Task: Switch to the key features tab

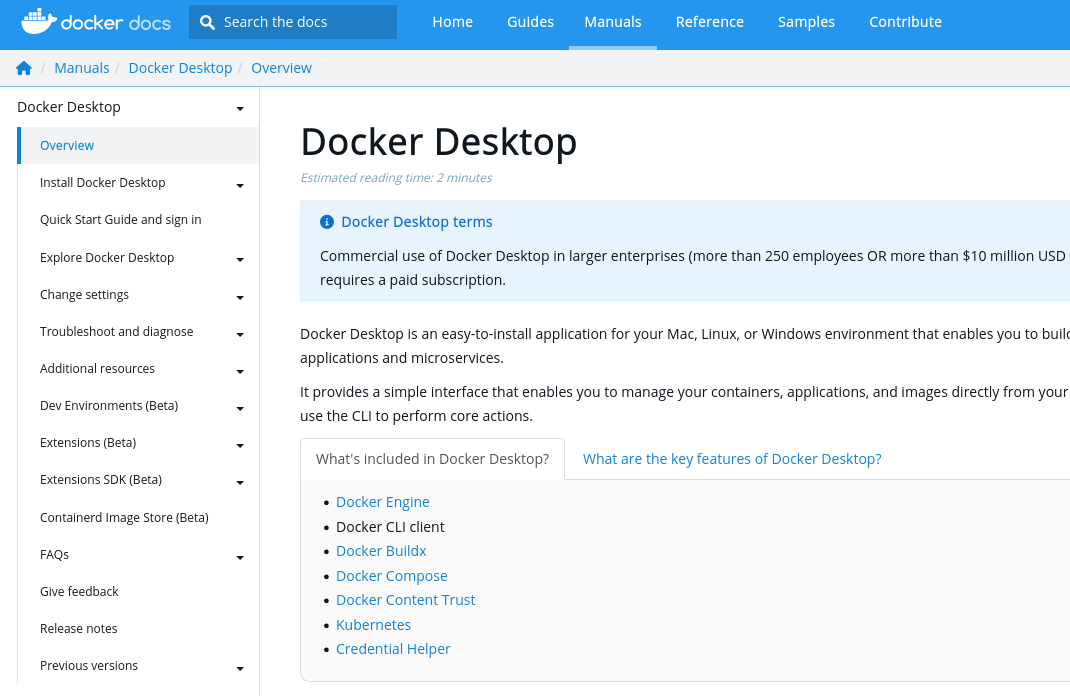Action: coord(731,458)
